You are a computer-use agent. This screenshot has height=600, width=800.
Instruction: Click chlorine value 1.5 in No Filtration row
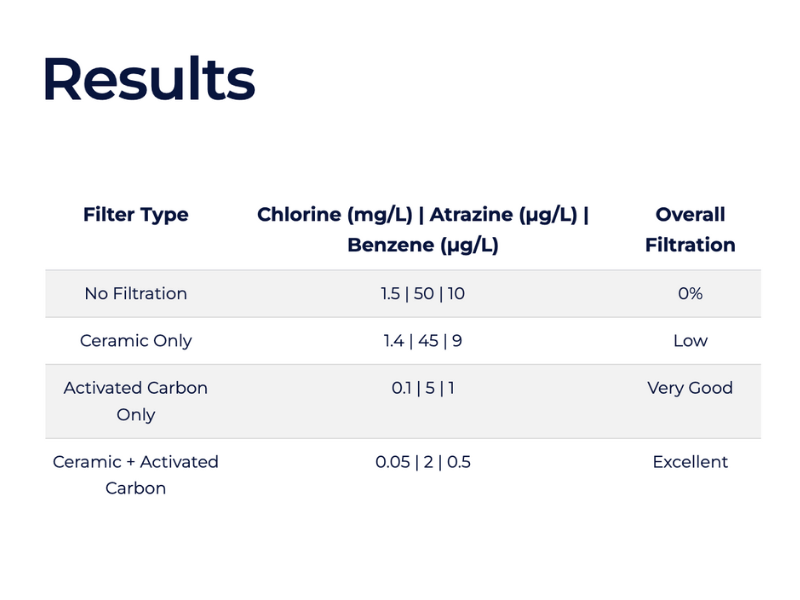point(390,294)
